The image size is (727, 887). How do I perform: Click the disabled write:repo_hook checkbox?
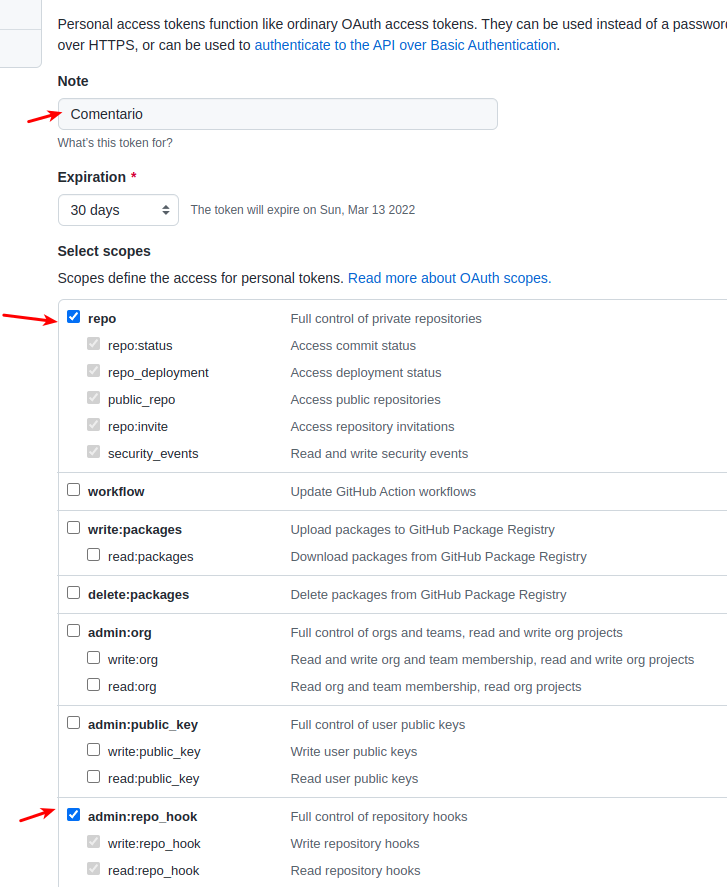[x=93, y=842]
